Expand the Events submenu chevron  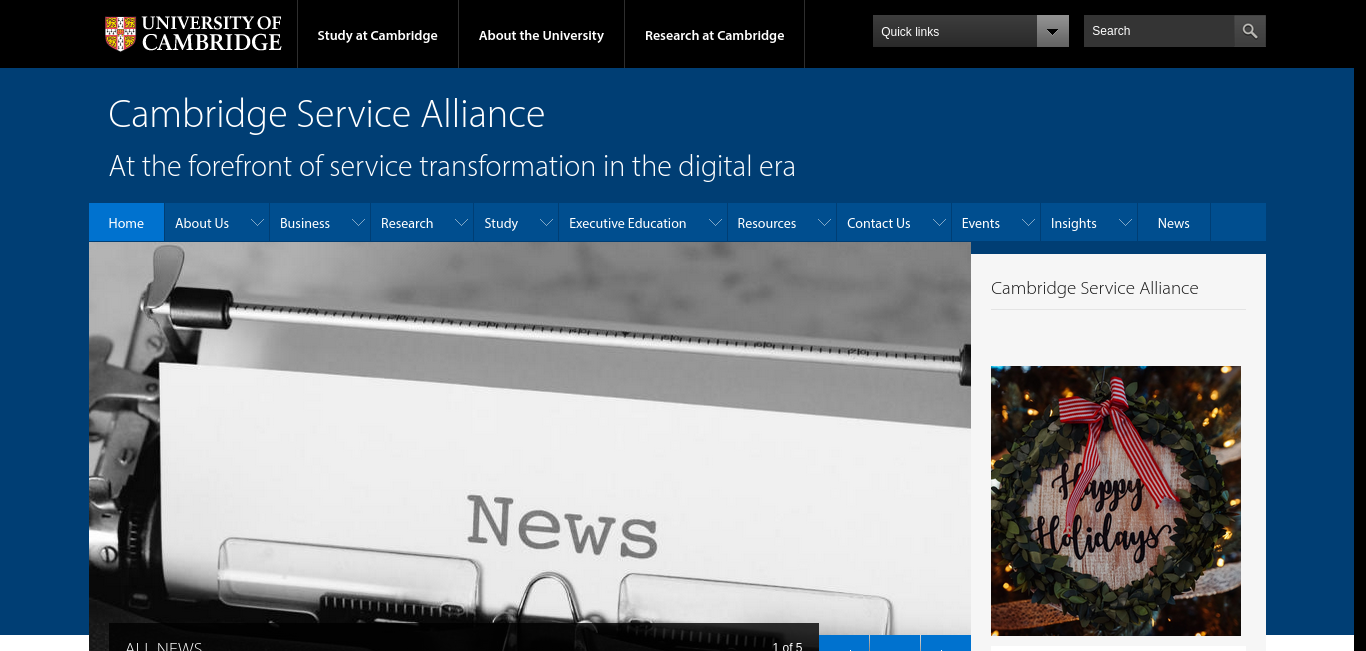click(x=1027, y=223)
